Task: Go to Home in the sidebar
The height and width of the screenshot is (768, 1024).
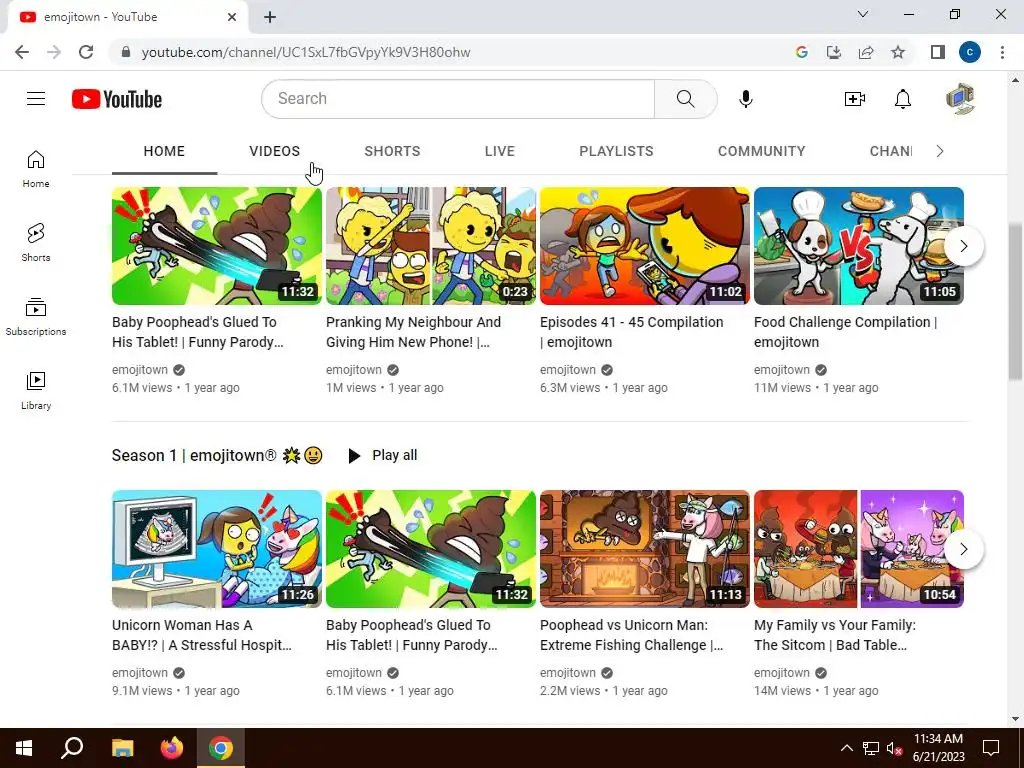Action: (36, 169)
